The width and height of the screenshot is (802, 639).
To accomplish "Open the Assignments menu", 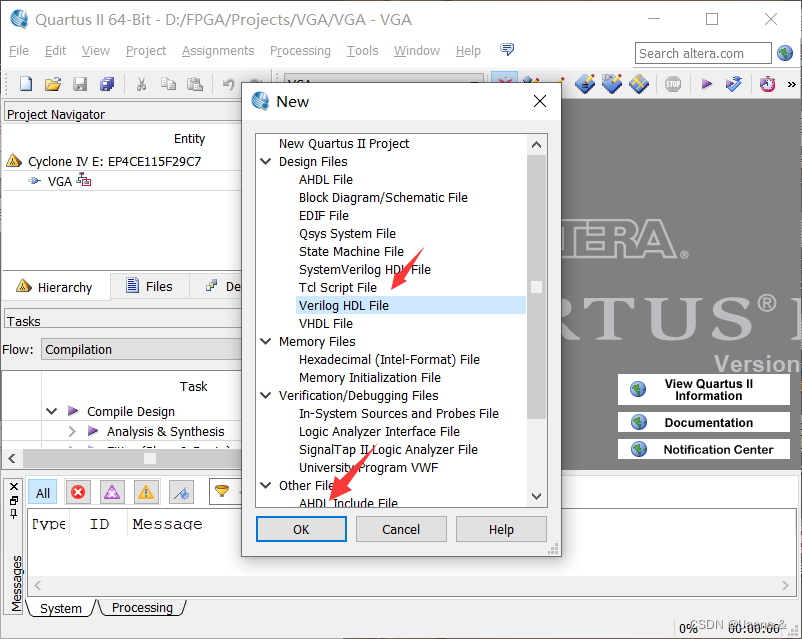I will [x=218, y=51].
